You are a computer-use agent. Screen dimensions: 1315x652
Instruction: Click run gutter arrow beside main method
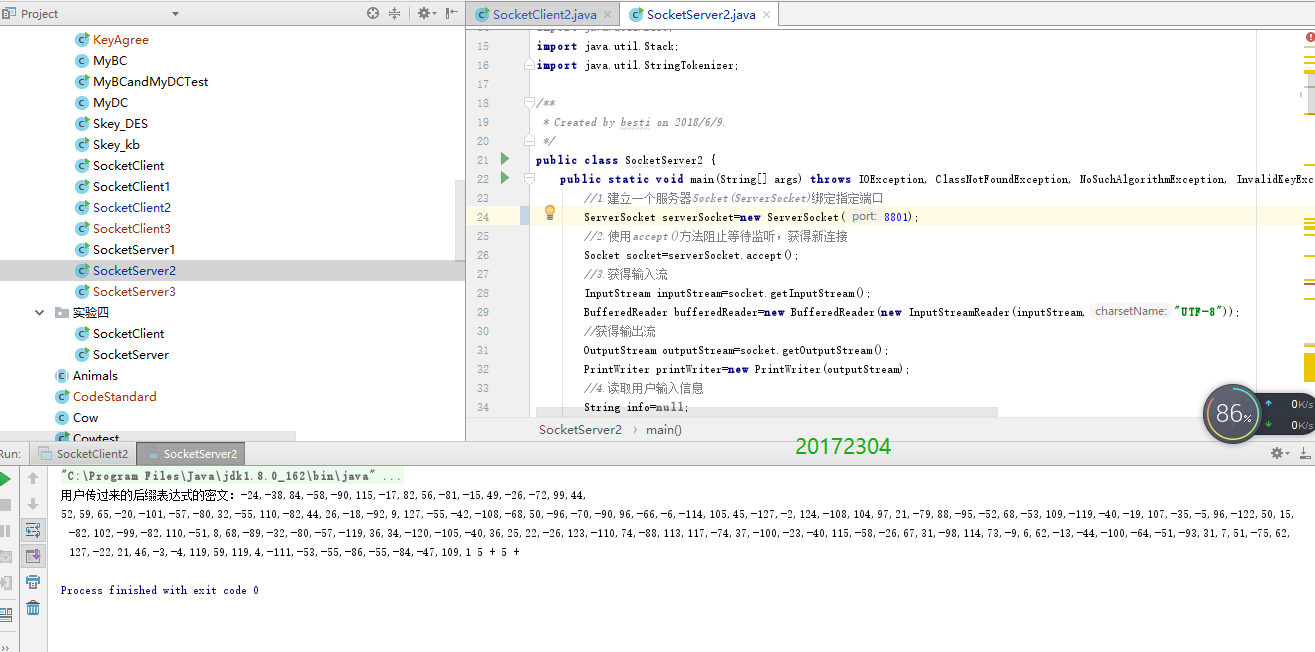[505, 178]
